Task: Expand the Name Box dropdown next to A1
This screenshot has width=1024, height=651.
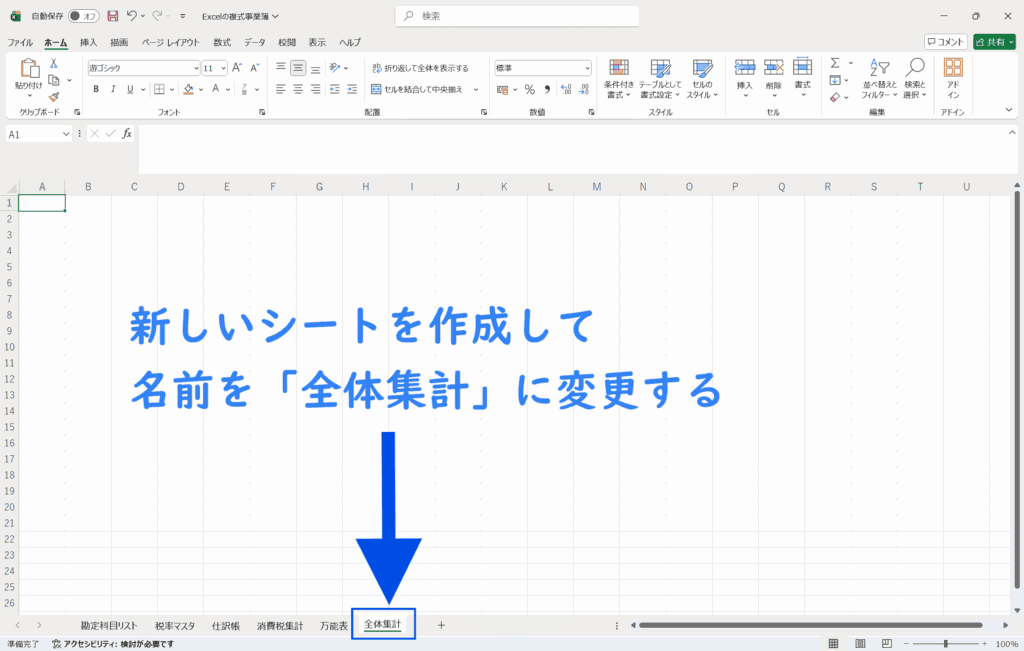Action: point(66,134)
